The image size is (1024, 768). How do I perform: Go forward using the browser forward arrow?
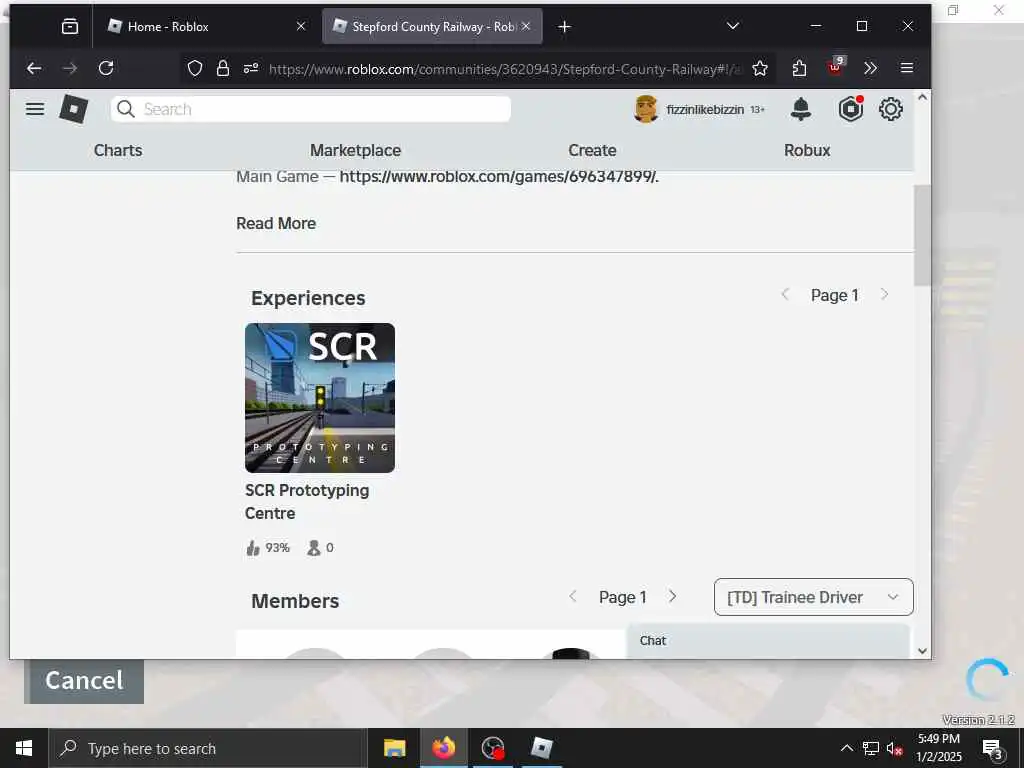tap(70, 68)
